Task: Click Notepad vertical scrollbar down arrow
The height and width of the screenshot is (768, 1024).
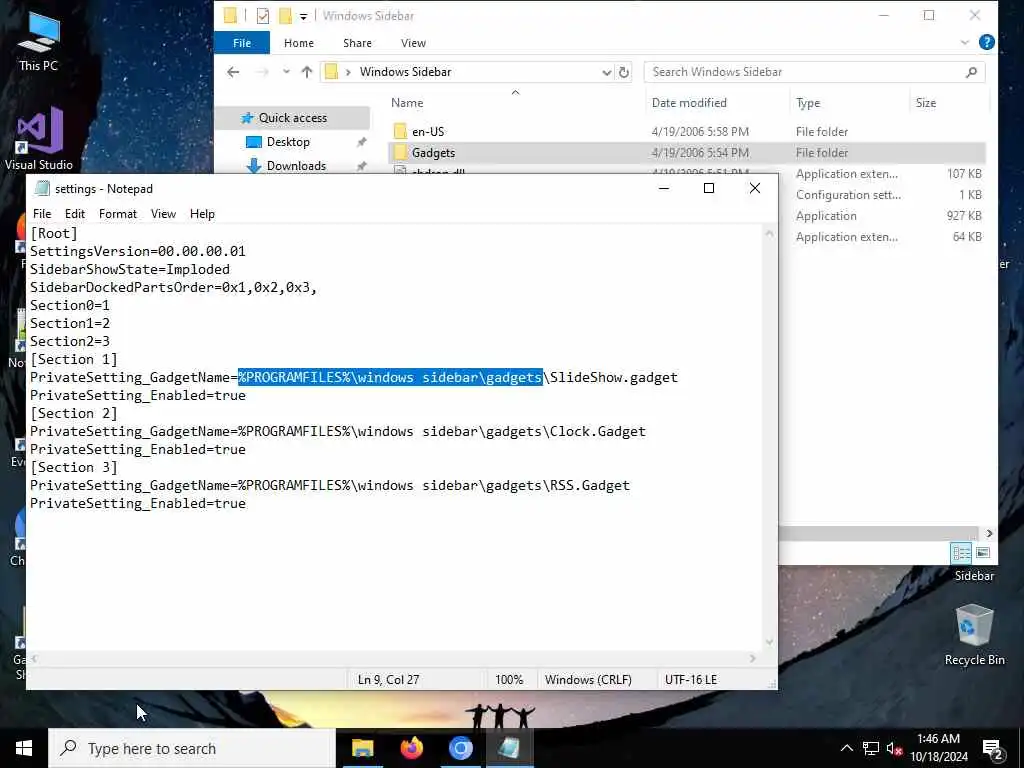Action: [769, 642]
